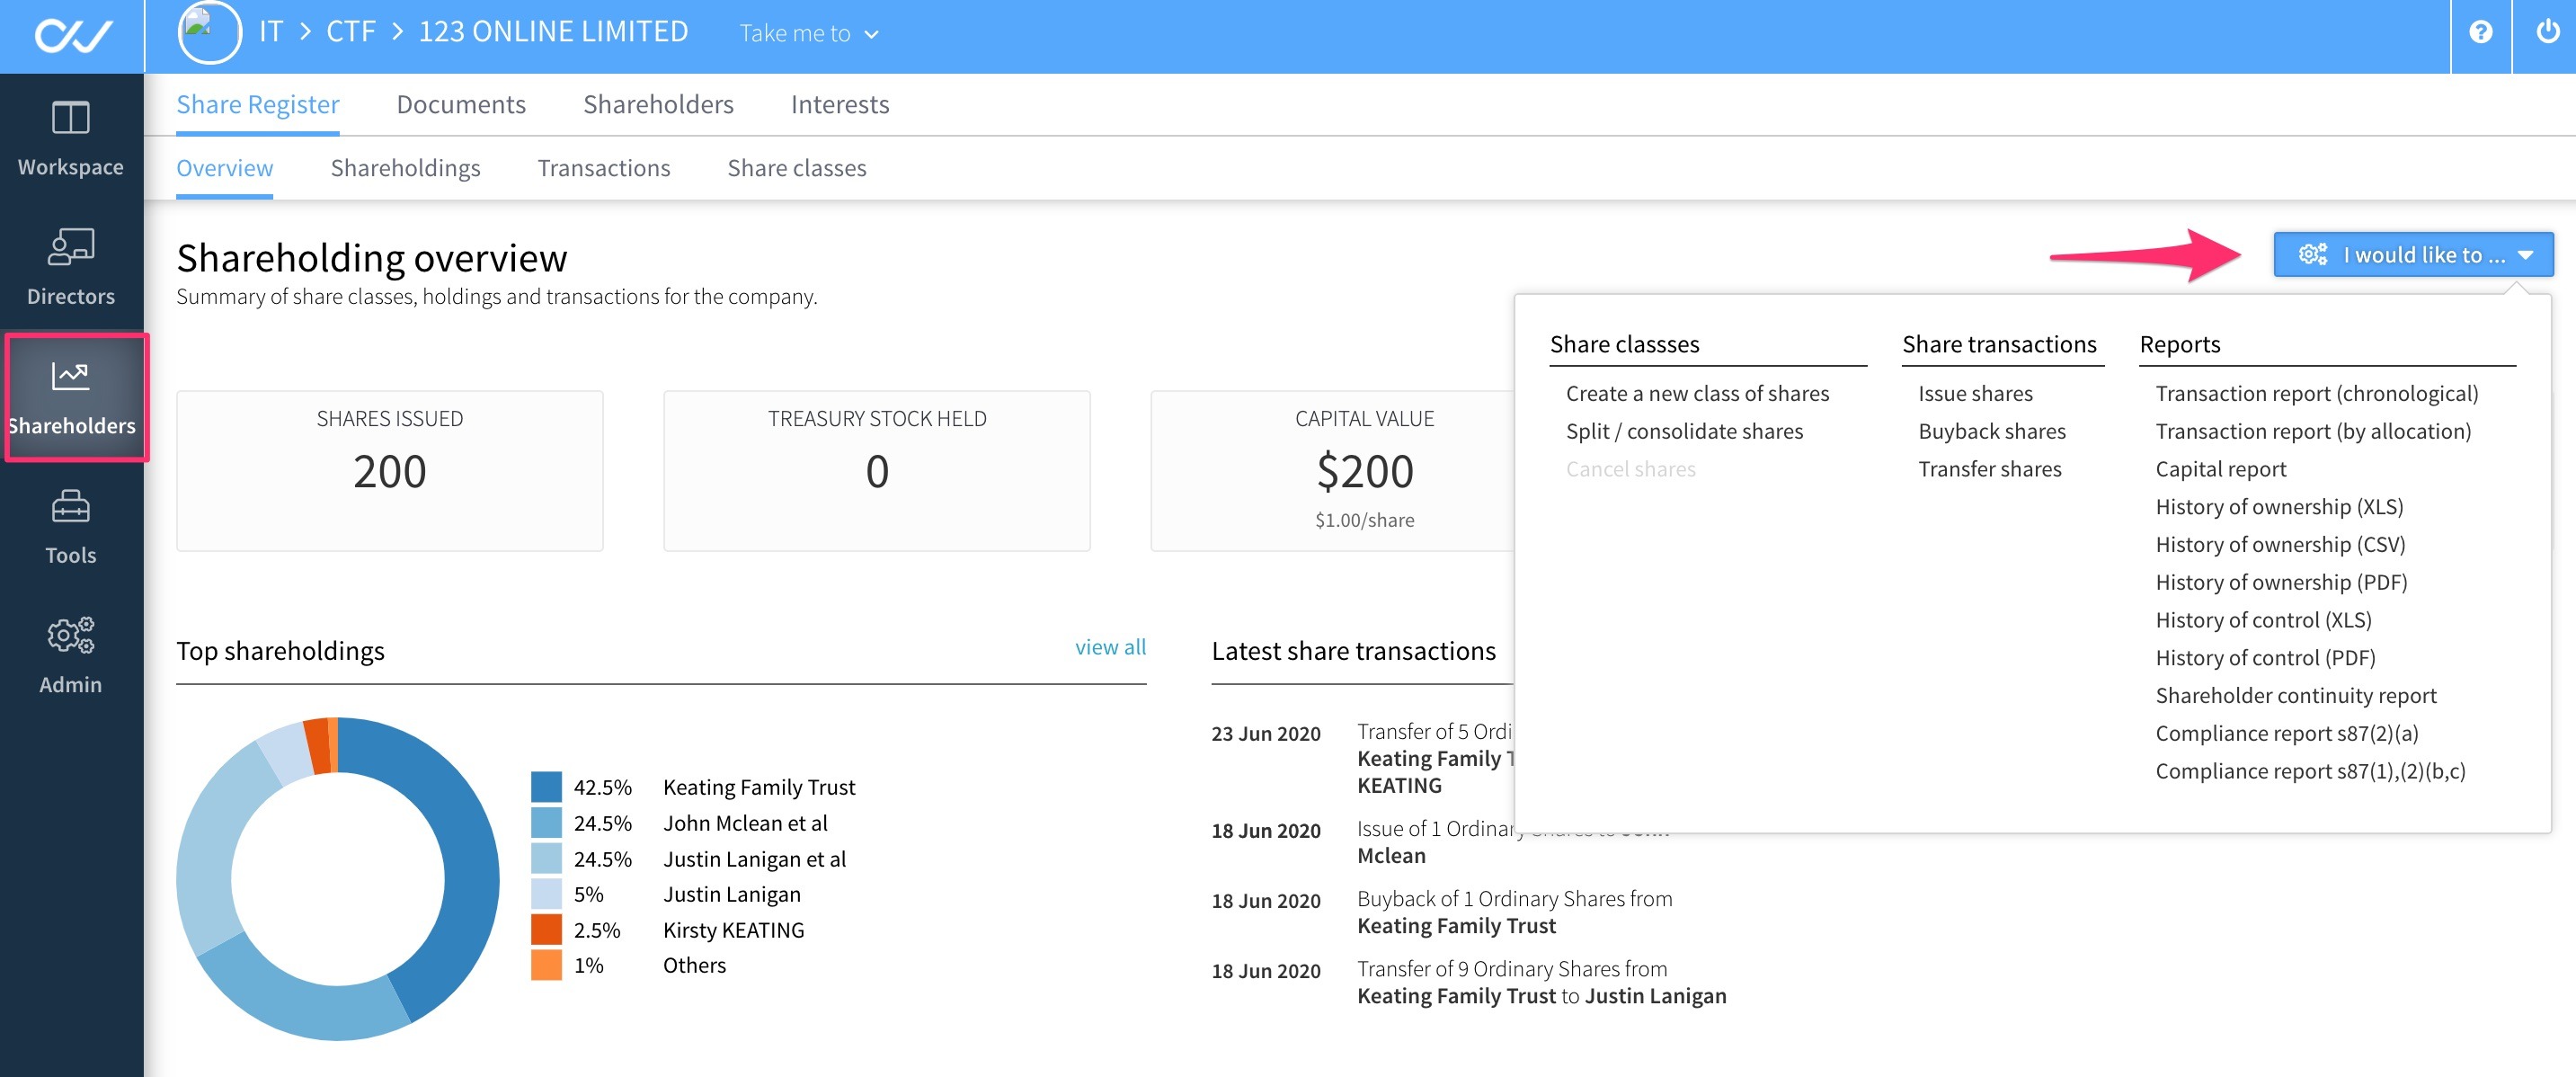Click the app logo at top left
2576x1077 pixels.
72,36
